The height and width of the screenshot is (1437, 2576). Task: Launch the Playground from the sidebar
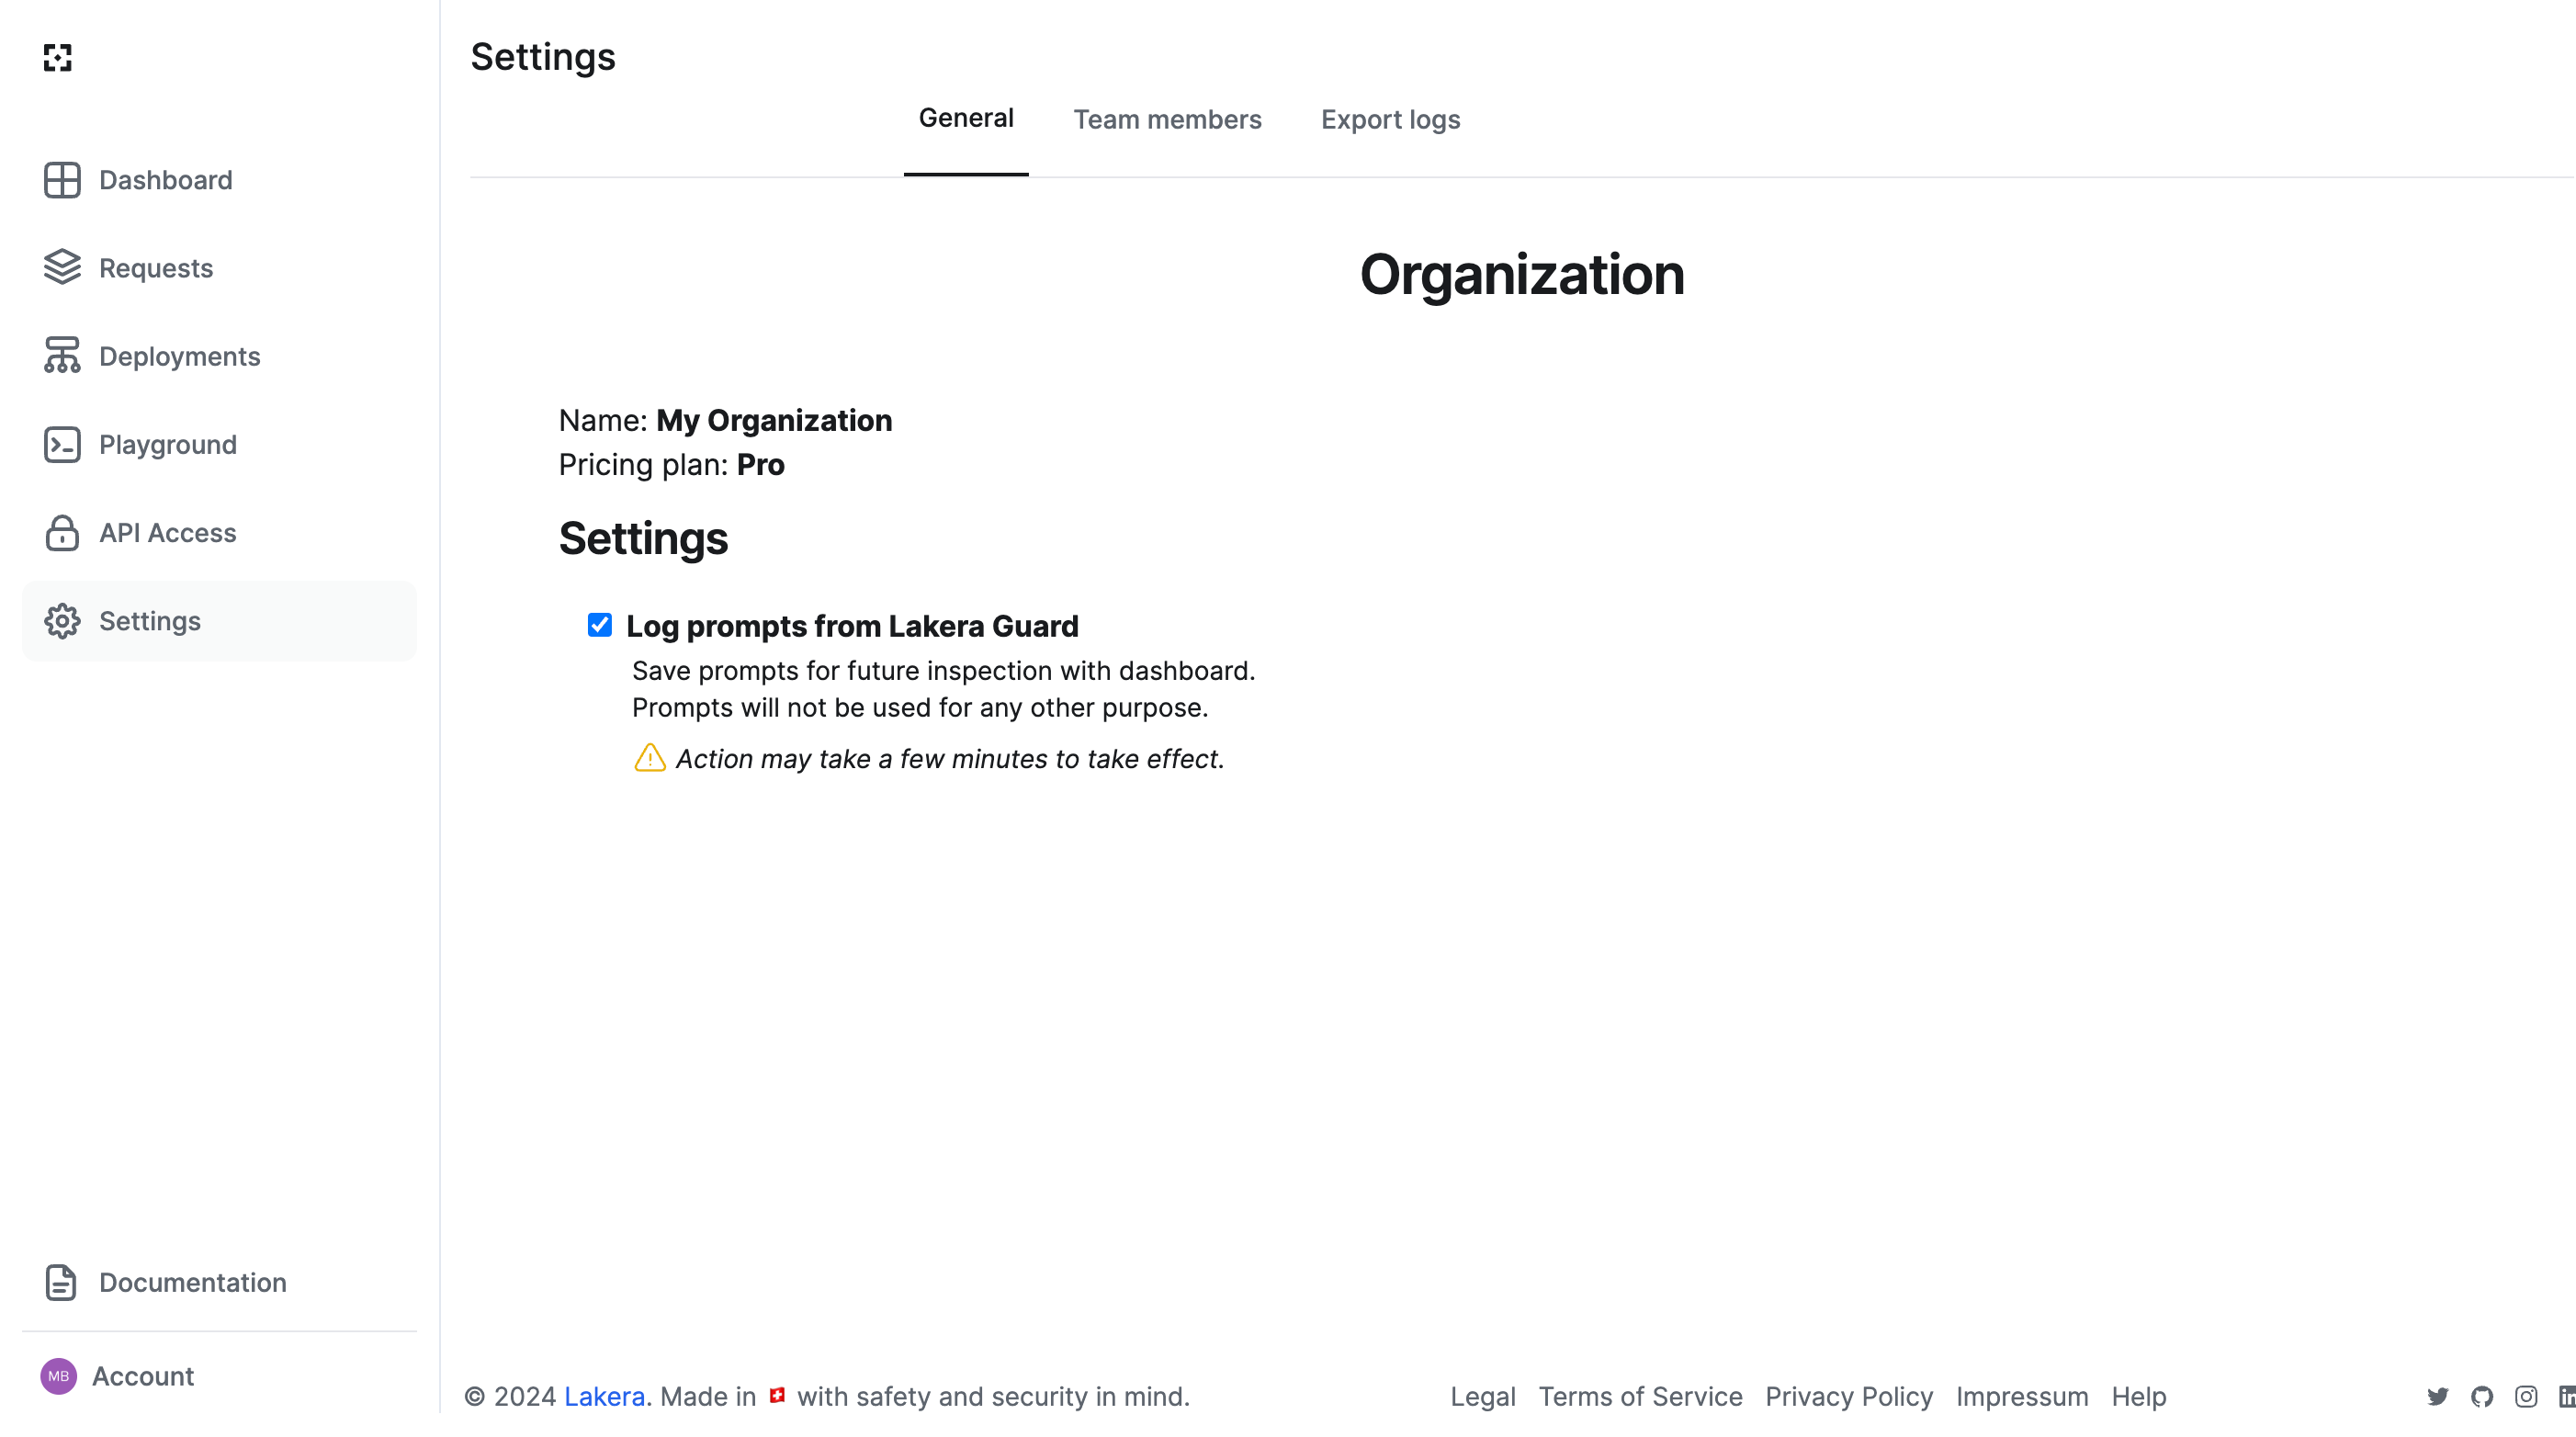point(167,444)
